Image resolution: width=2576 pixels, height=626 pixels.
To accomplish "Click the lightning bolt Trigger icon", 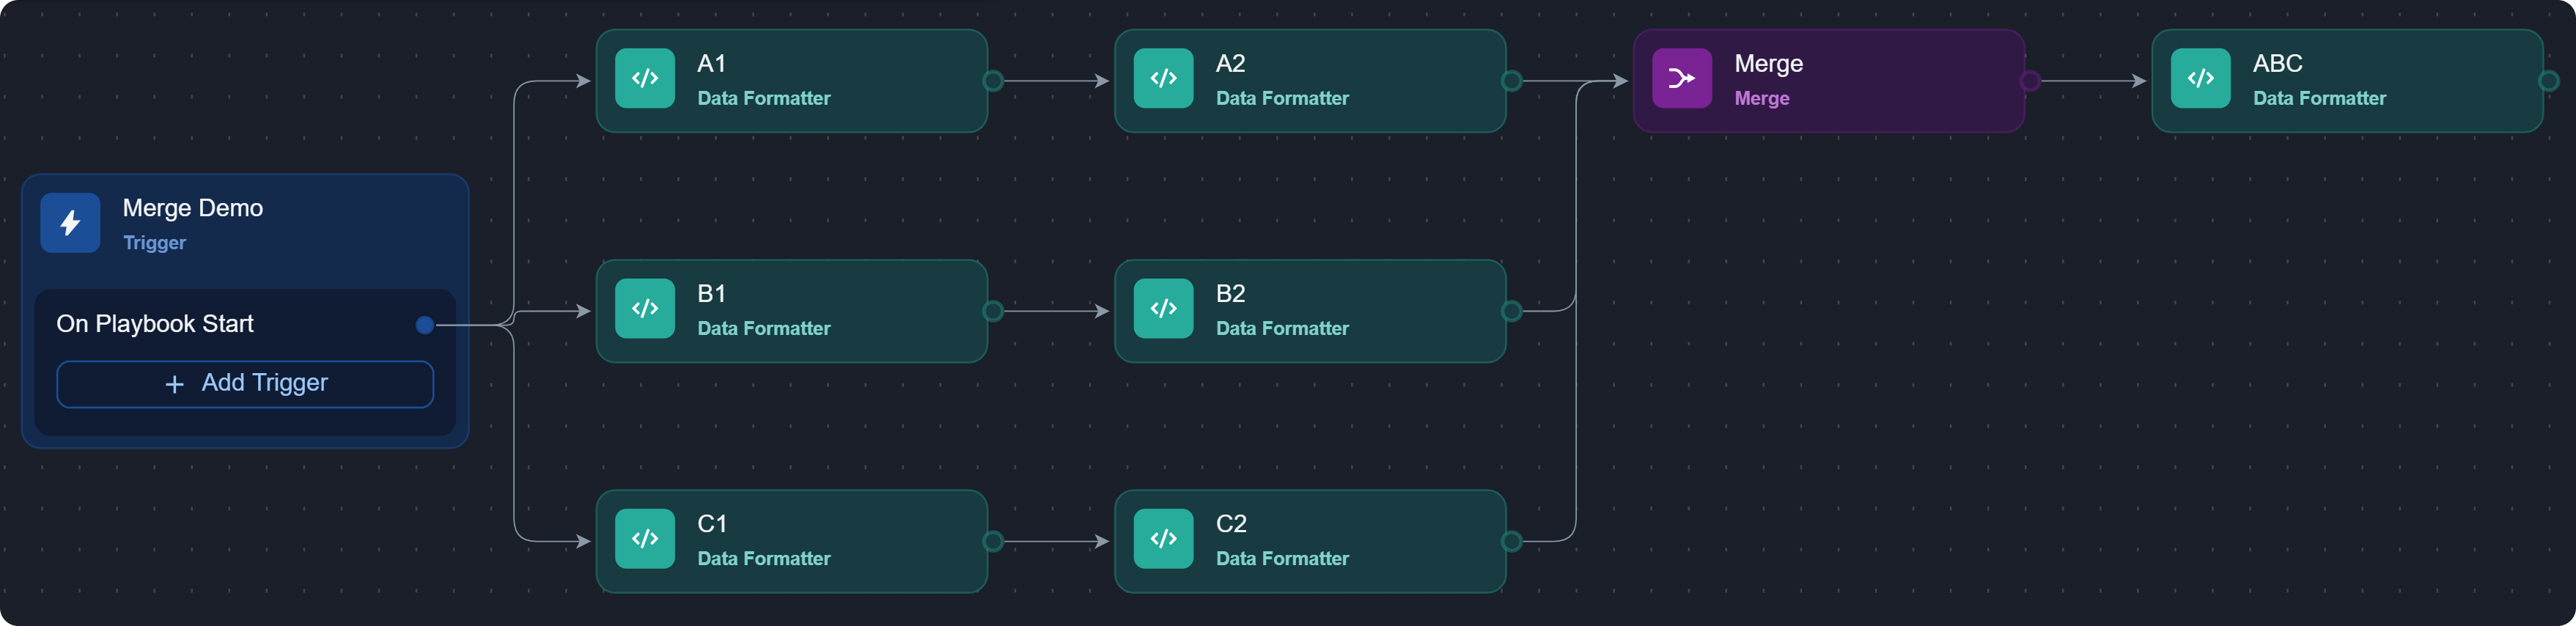I will point(70,223).
